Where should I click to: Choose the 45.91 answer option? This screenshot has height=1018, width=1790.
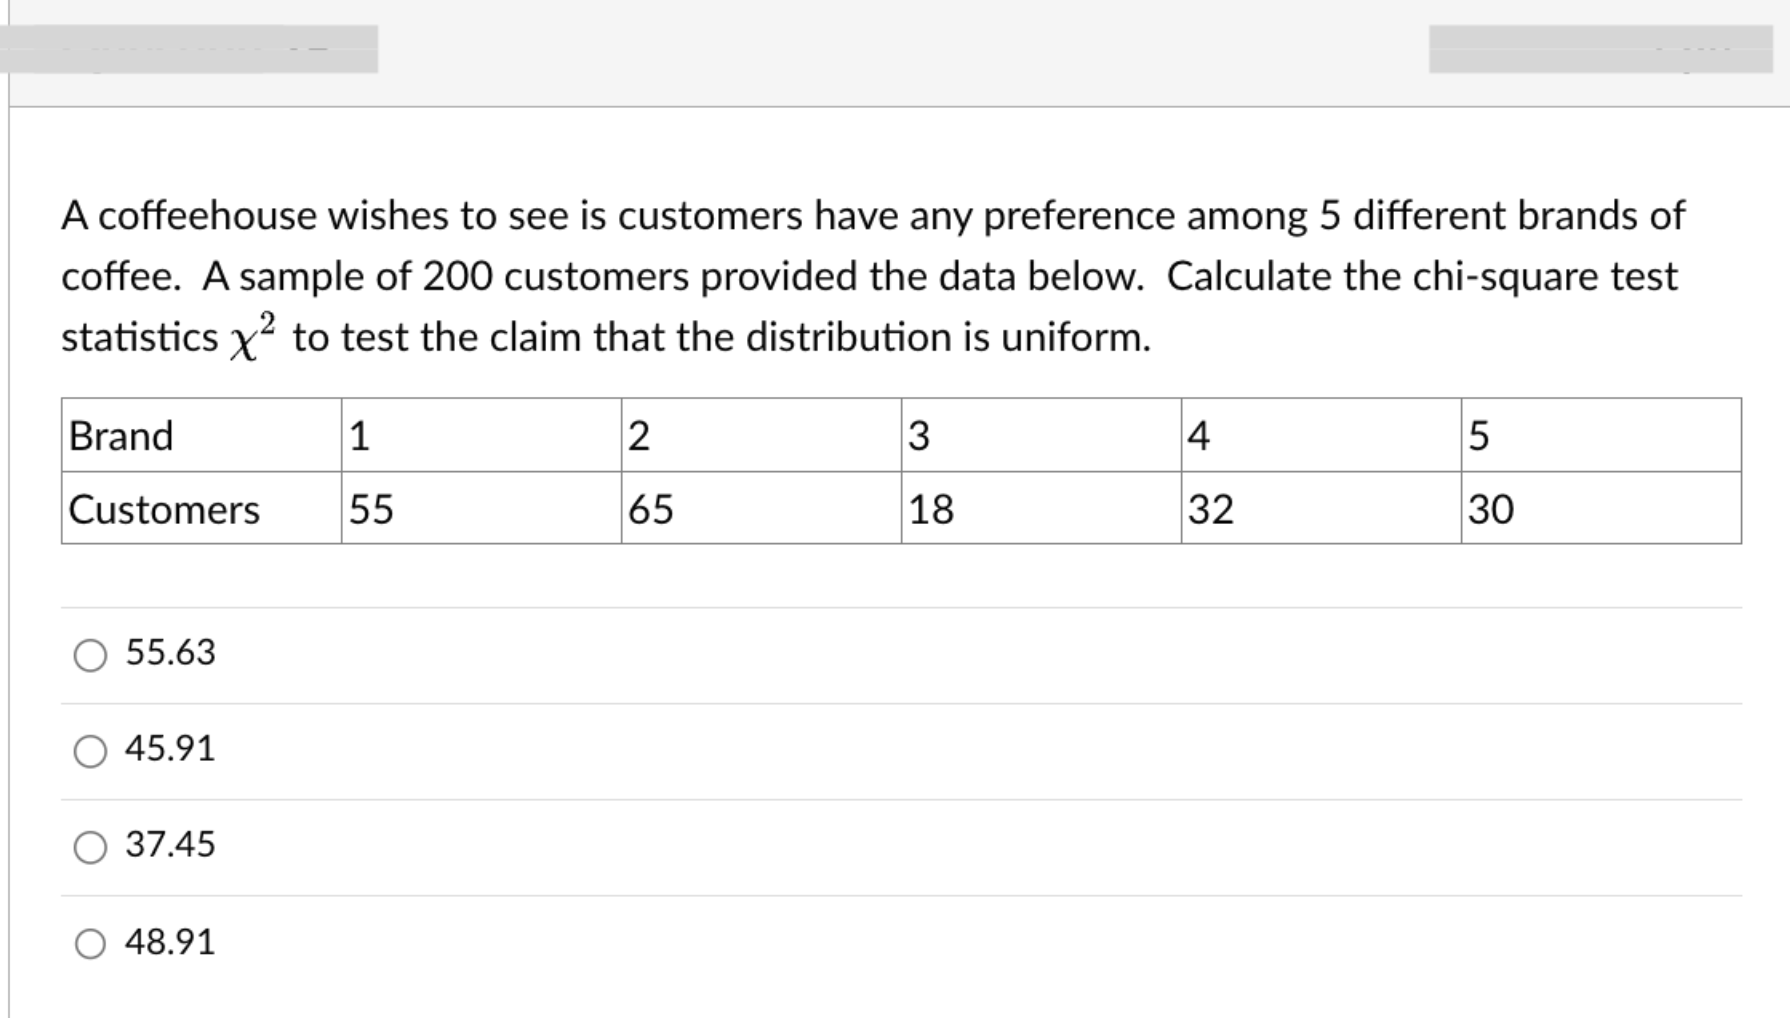pos(90,751)
